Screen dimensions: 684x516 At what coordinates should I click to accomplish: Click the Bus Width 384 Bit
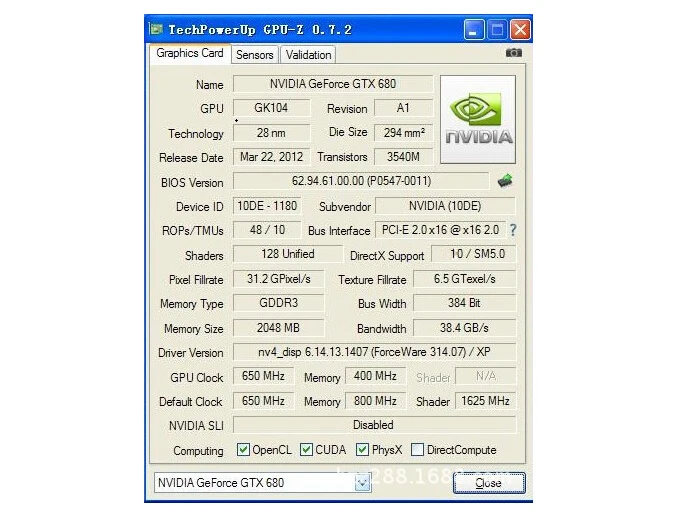click(465, 303)
